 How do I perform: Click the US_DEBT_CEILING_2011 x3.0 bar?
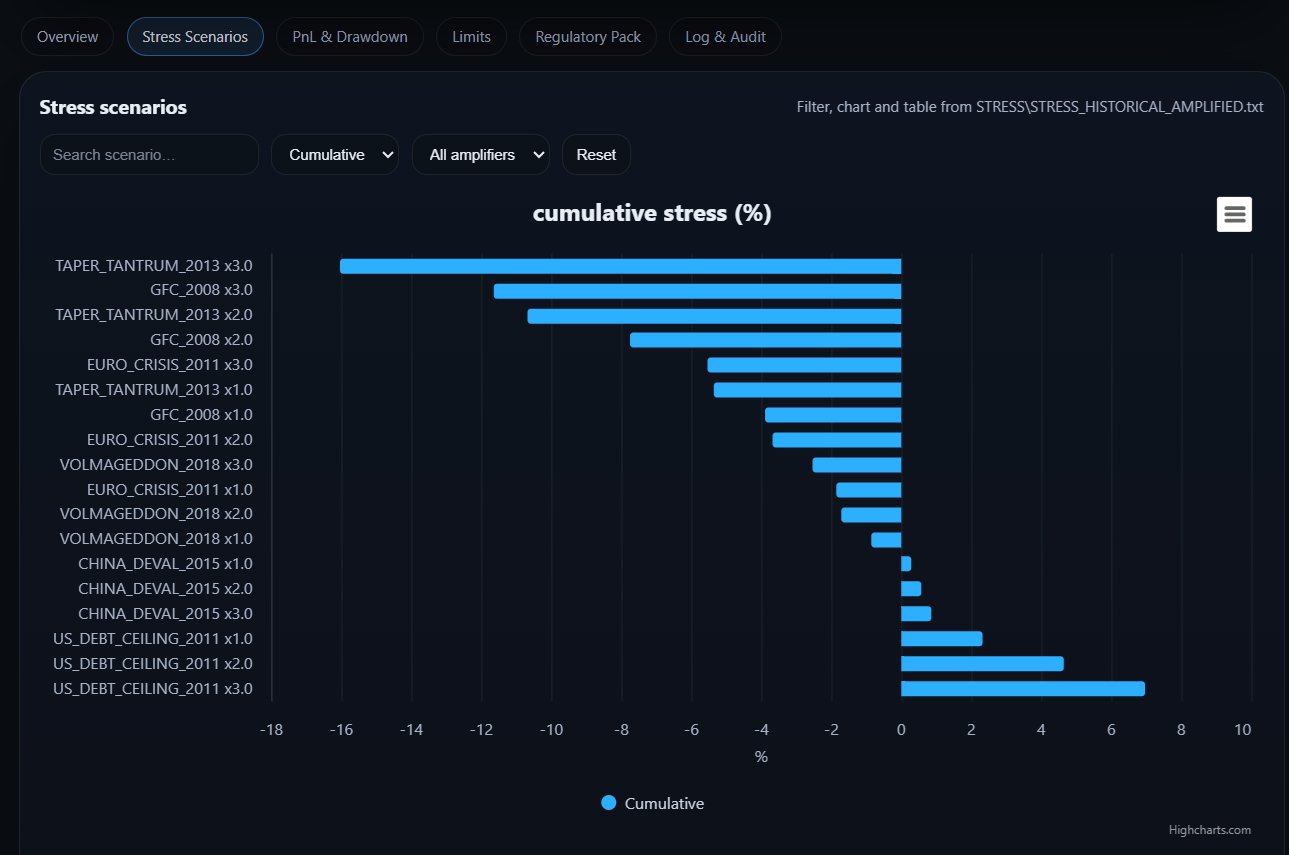[x=1022, y=689]
